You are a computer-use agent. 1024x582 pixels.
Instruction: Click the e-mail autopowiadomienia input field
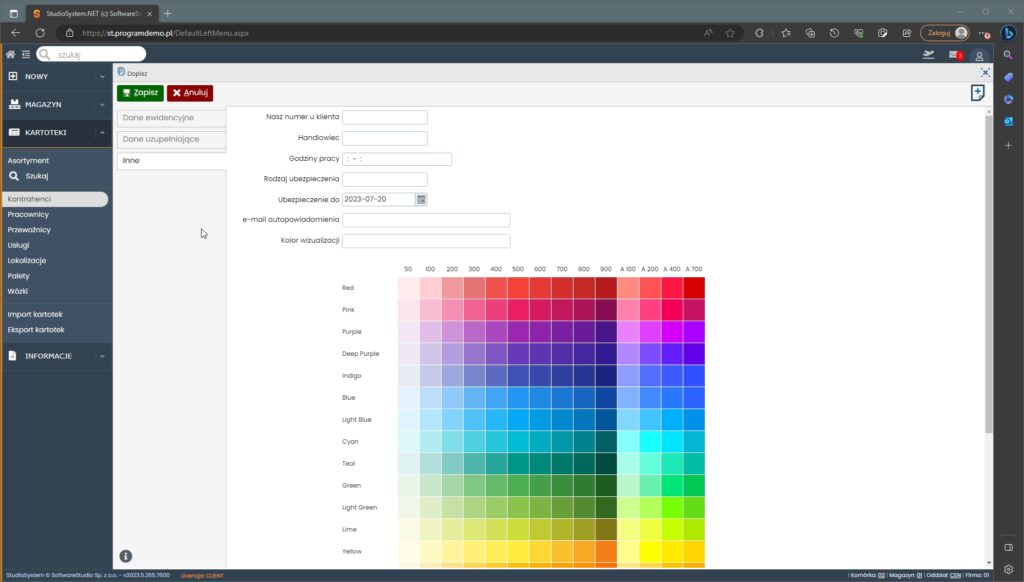(426, 220)
